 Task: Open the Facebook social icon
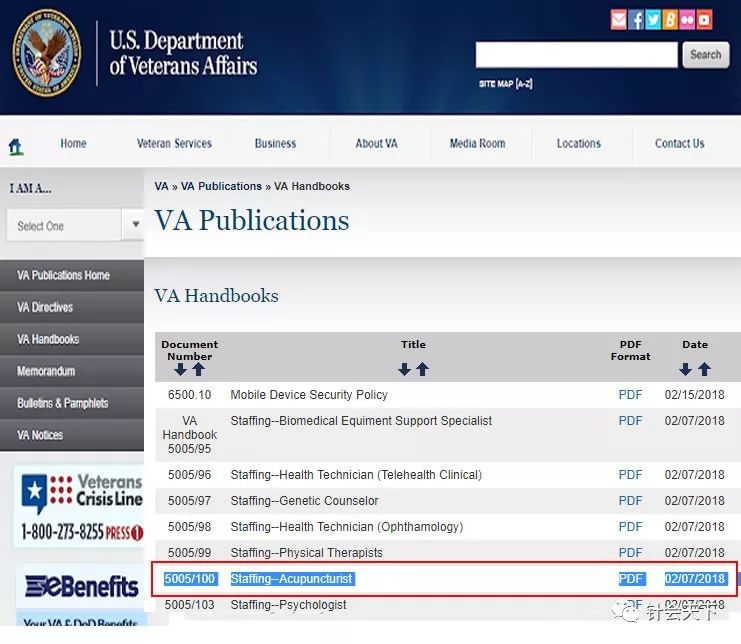point(636,20)
